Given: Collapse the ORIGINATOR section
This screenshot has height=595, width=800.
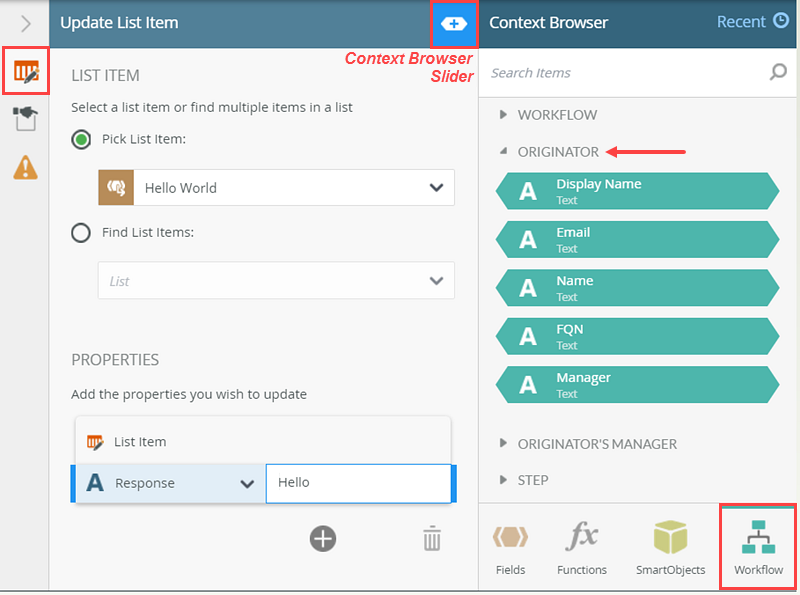Looking at the screenshot, I should coord(505,153).
